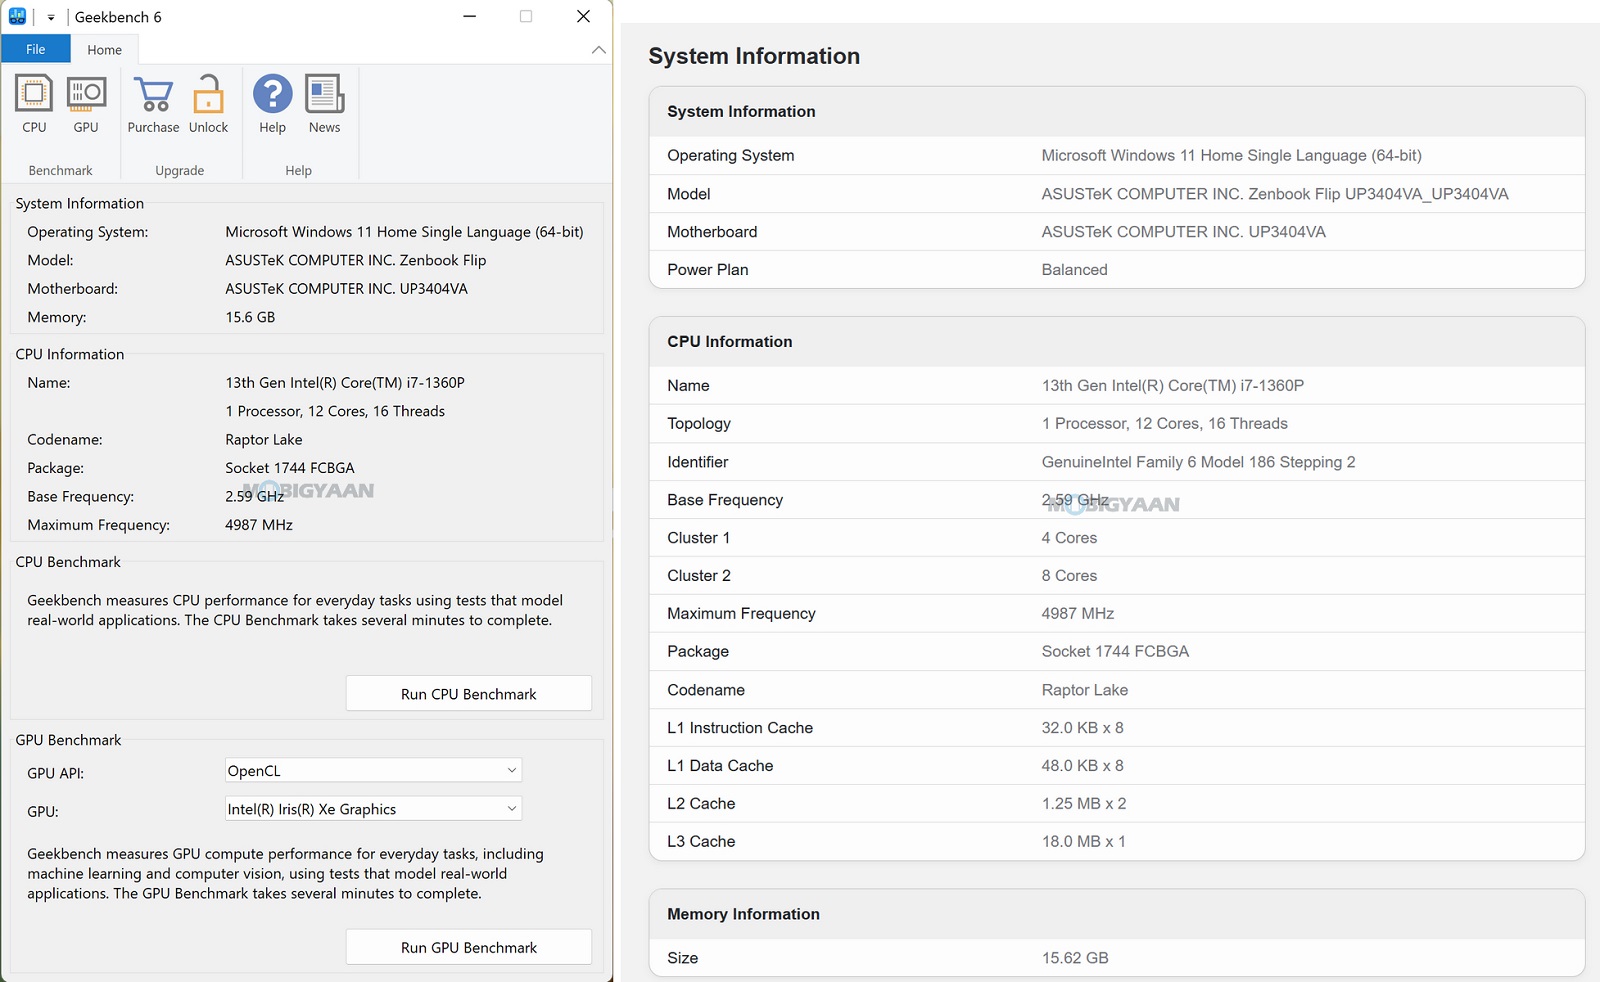This screenshot has width=1600, height=982.
Task: Select 'GenuineIntel Family 6 Model 186 Stepping 2'
Action: point(1198,462)
